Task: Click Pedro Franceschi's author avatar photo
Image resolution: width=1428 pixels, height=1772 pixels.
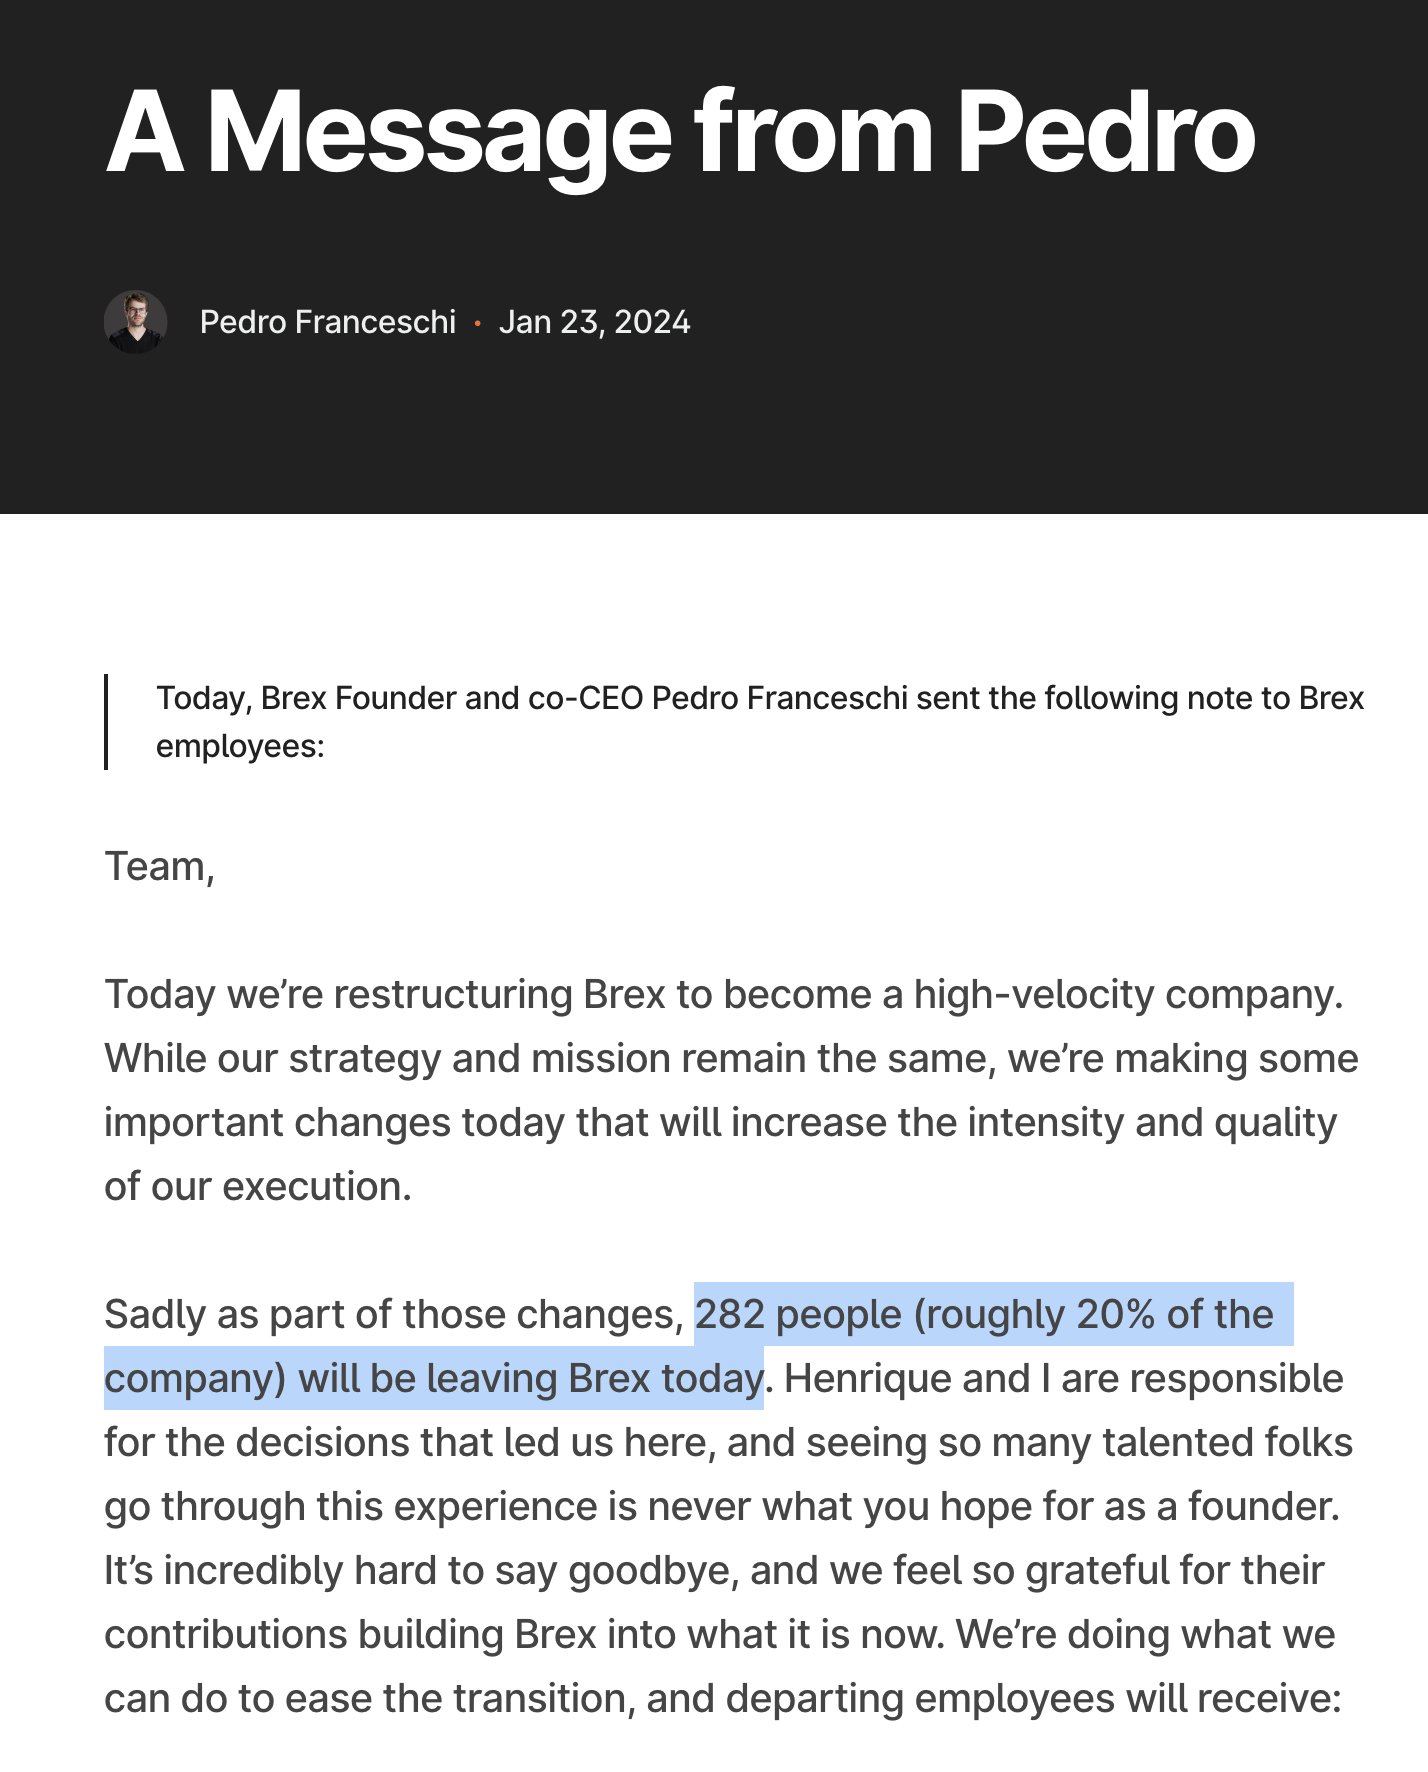Action: [135, 322]
